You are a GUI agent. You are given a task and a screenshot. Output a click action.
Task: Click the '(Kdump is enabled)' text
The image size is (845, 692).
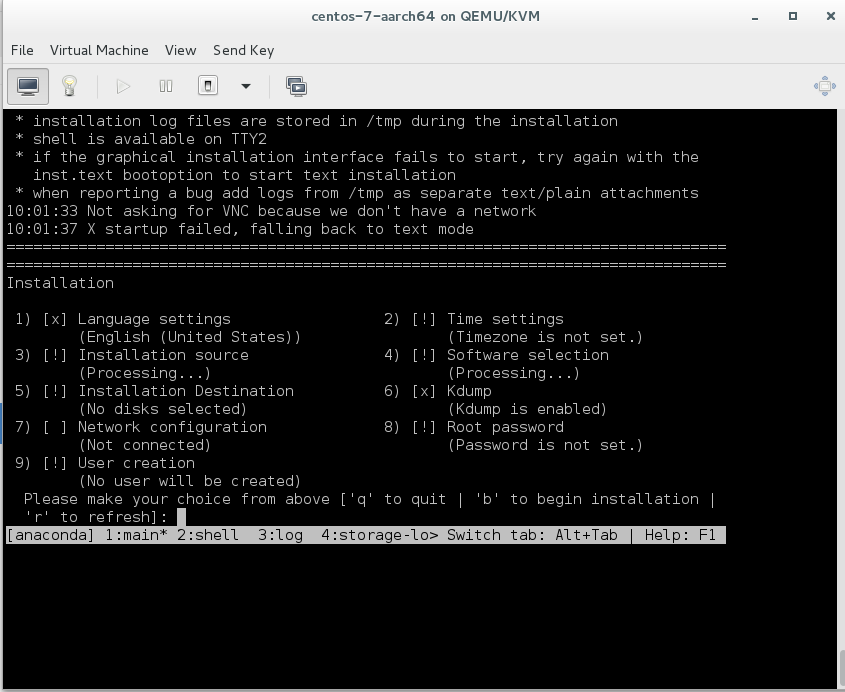coord(527,410)
